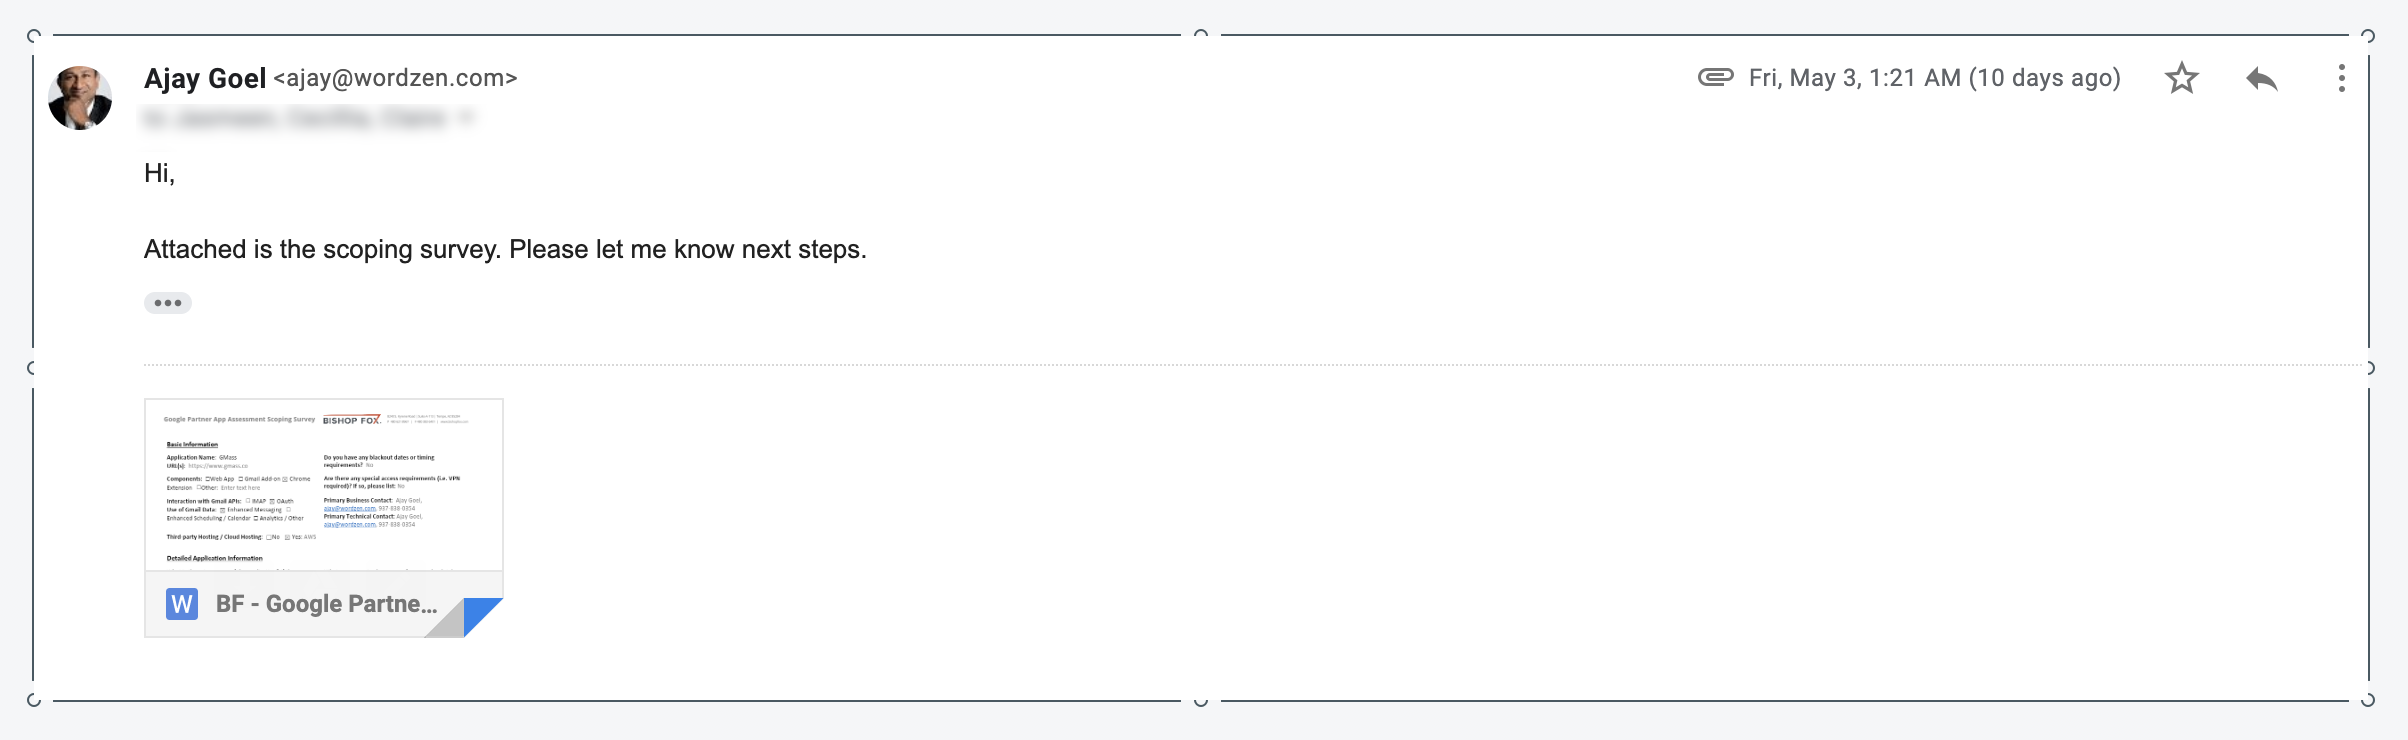This screenshot has width=2408, height=740.
Task: Open the scoping survey document preview
Action: (x=323, y=485)
